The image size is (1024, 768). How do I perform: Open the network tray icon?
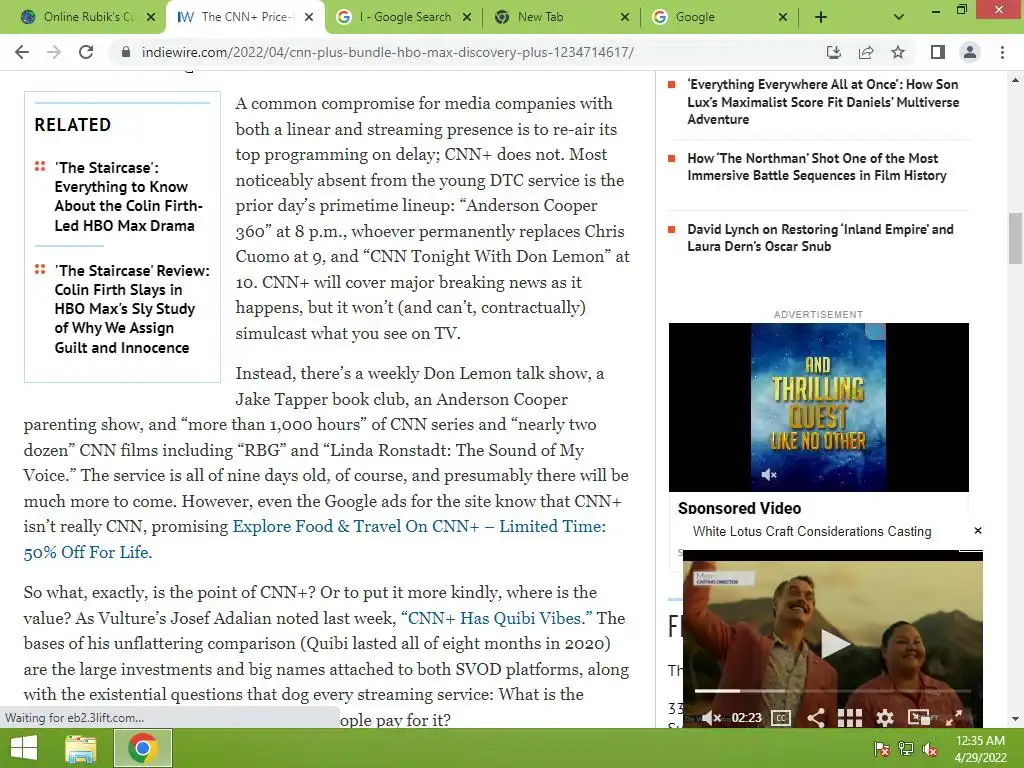tap(906, 749)
